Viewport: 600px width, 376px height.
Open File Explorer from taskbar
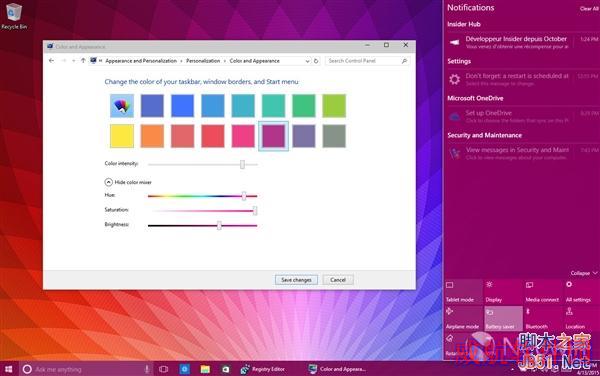click(205, 369)
